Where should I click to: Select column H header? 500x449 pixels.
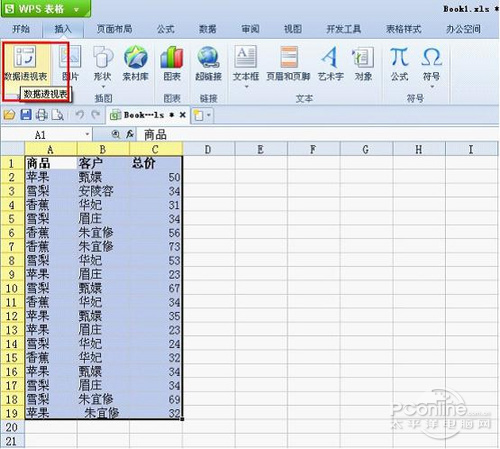[419, 150]
